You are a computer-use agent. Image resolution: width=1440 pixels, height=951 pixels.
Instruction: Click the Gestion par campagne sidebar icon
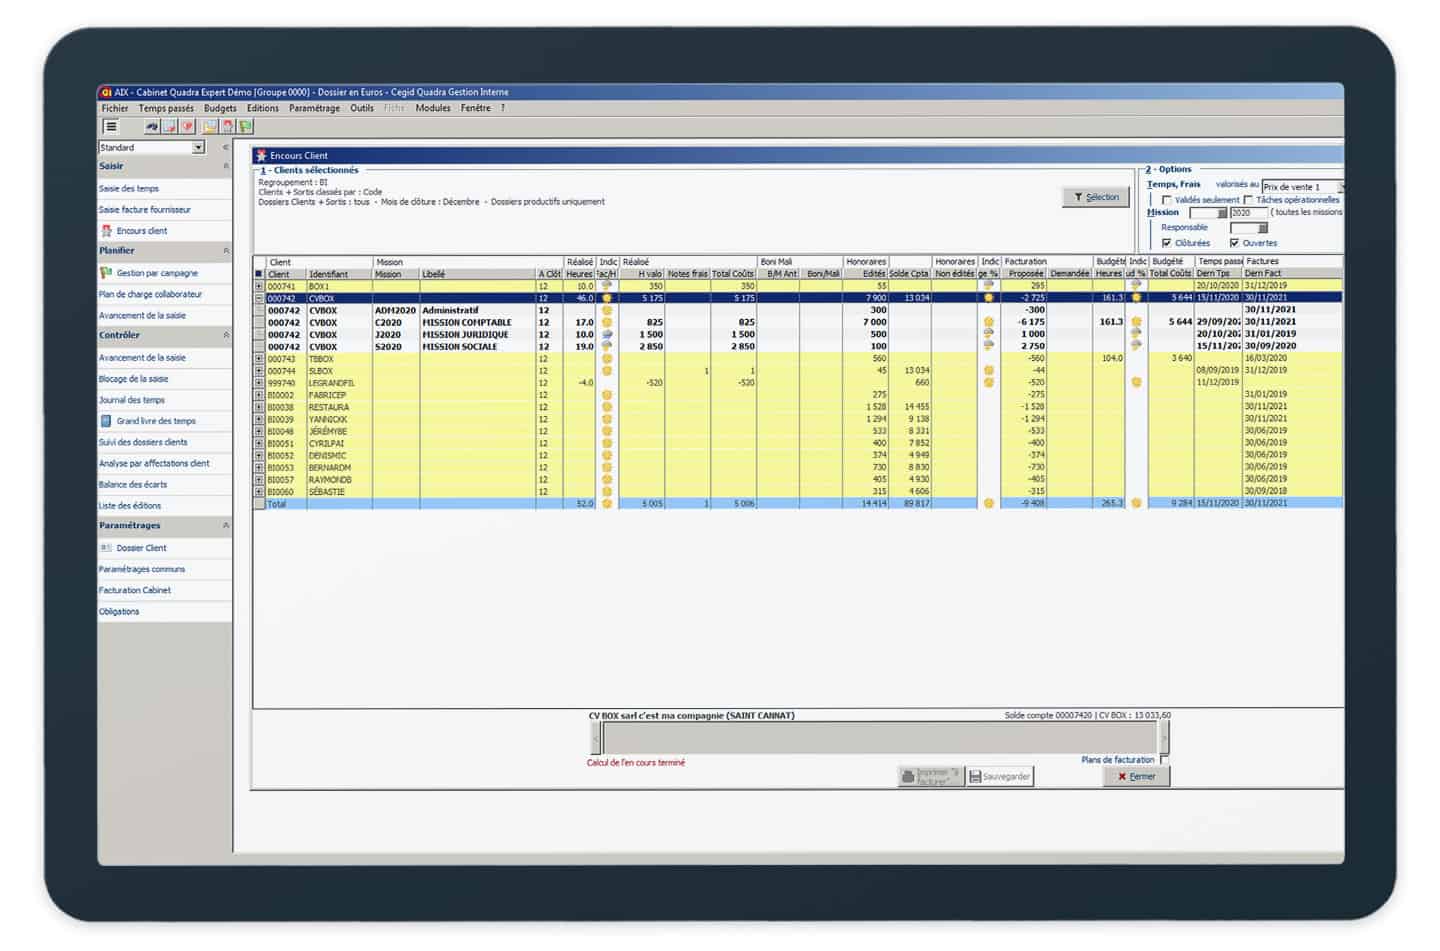106,273
